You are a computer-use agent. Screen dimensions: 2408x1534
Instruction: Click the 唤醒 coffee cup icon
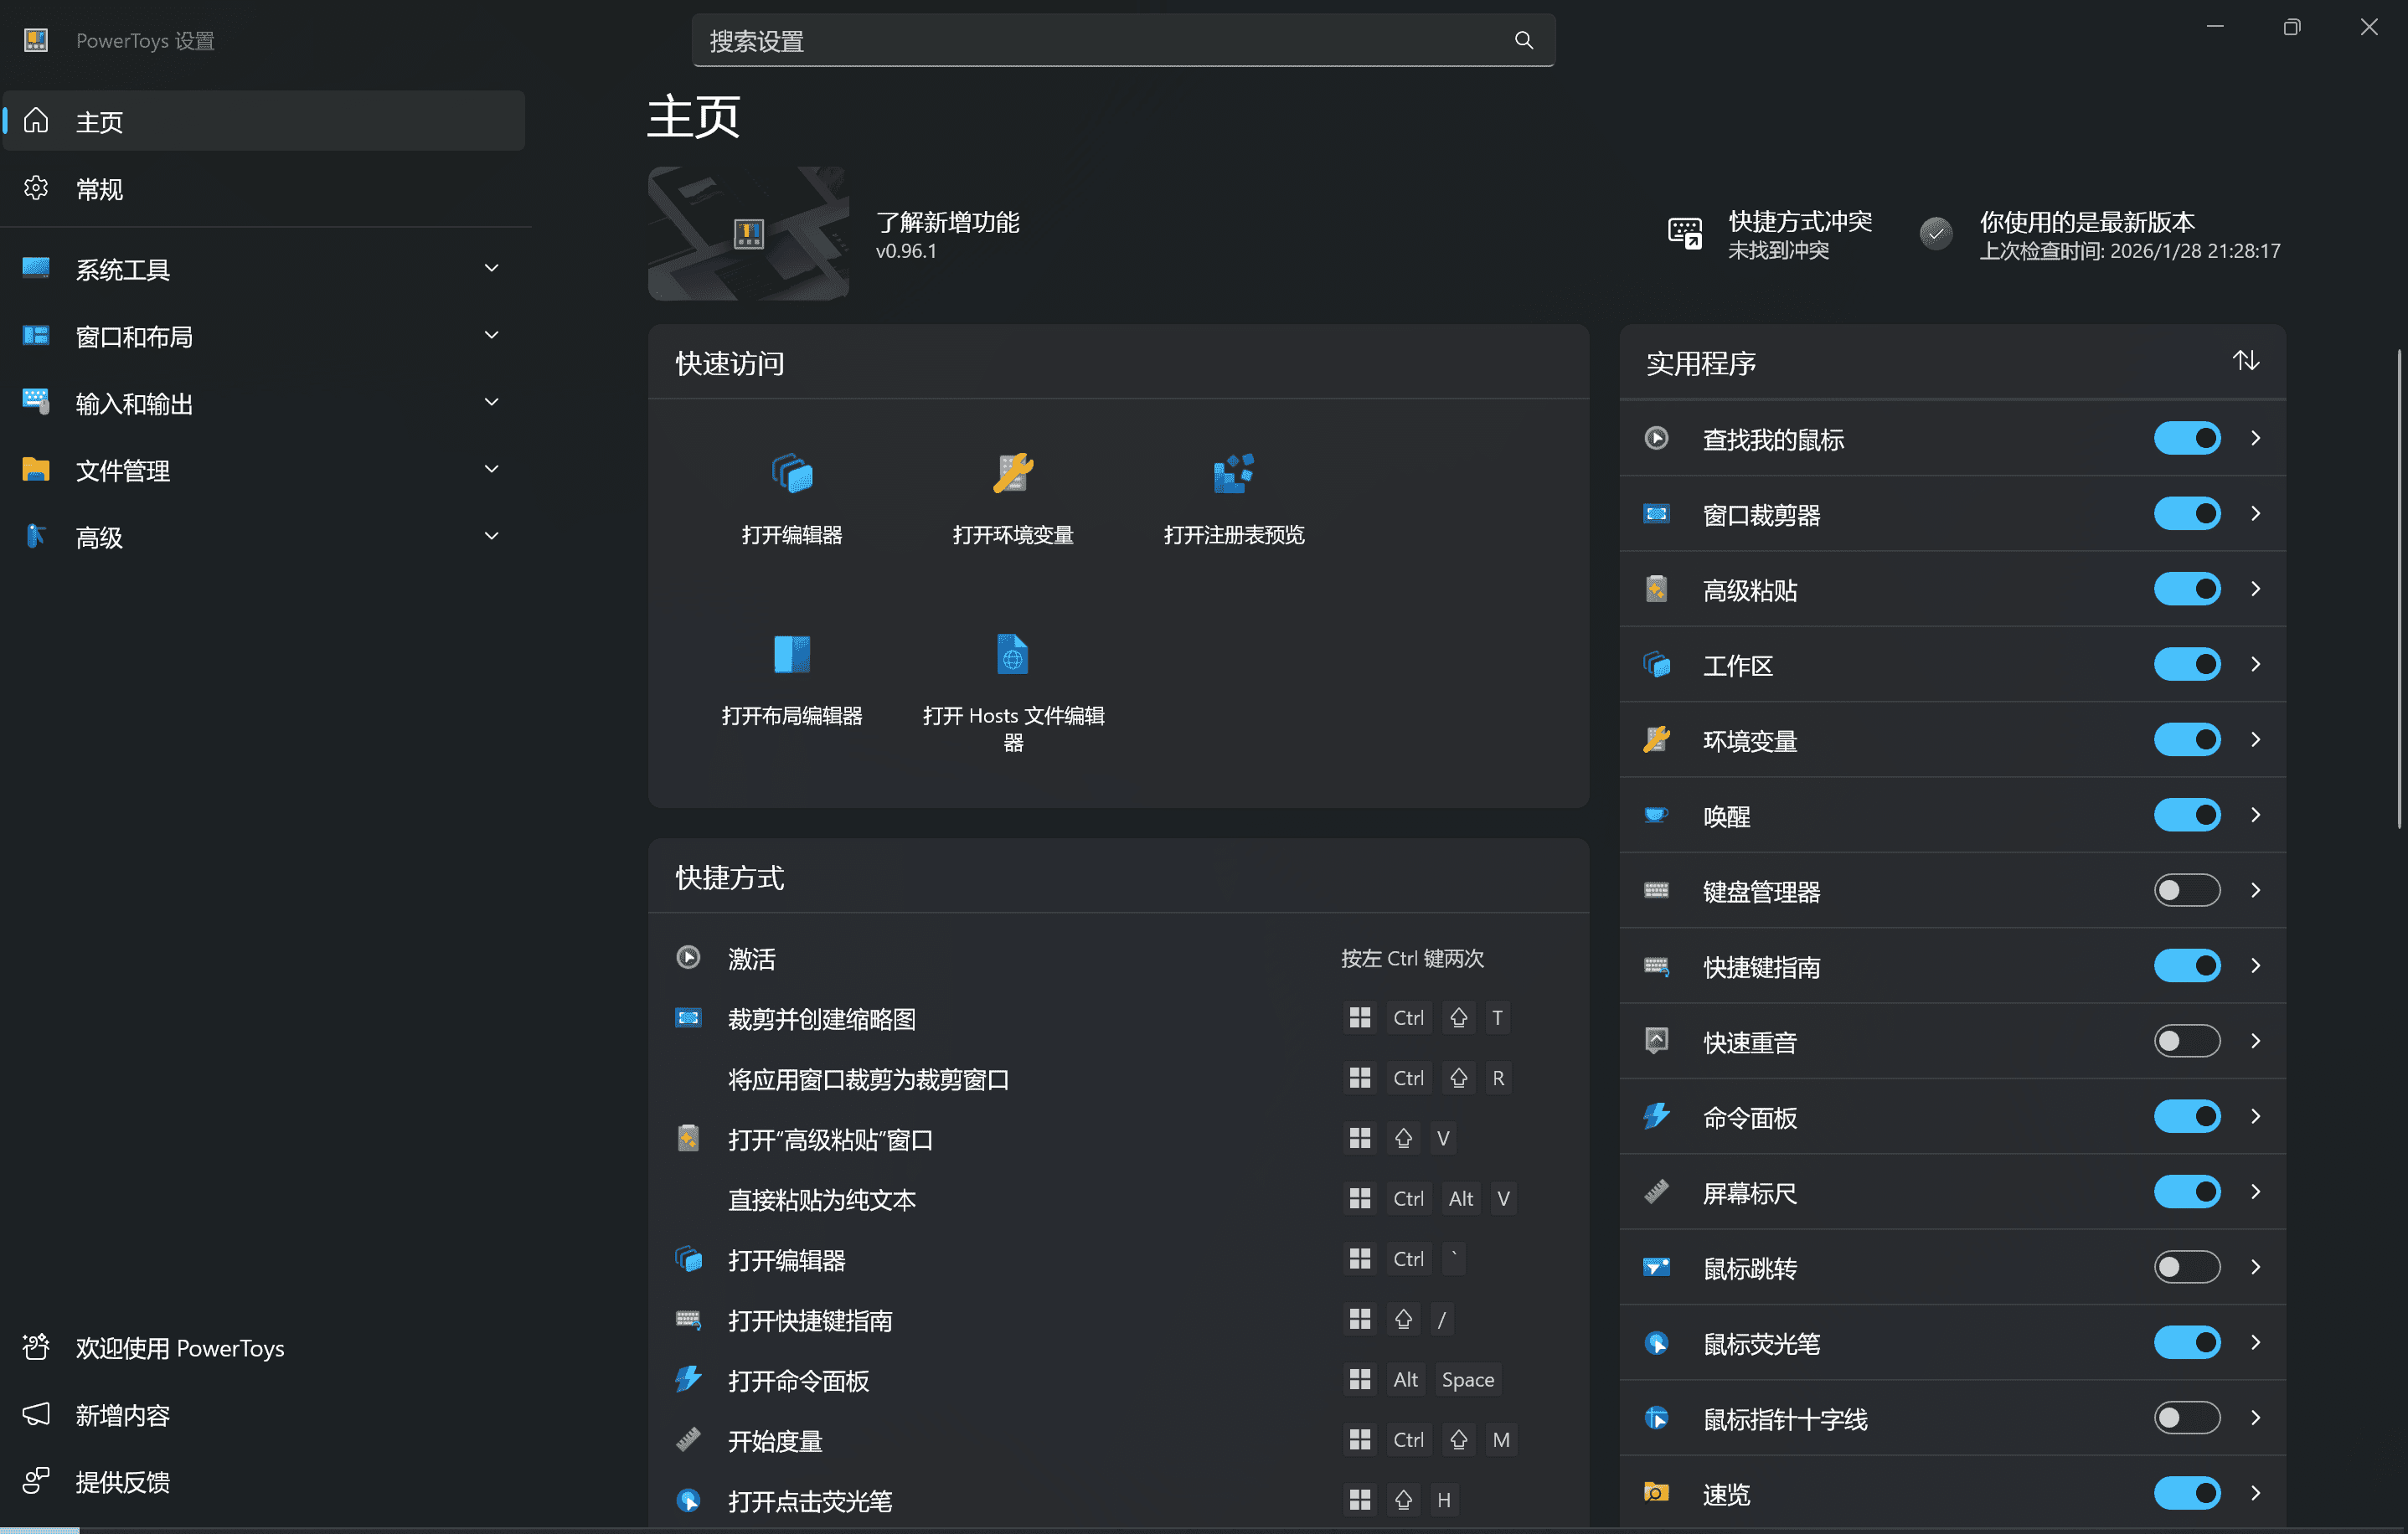pyautogui.click(x=1656, y=815)
